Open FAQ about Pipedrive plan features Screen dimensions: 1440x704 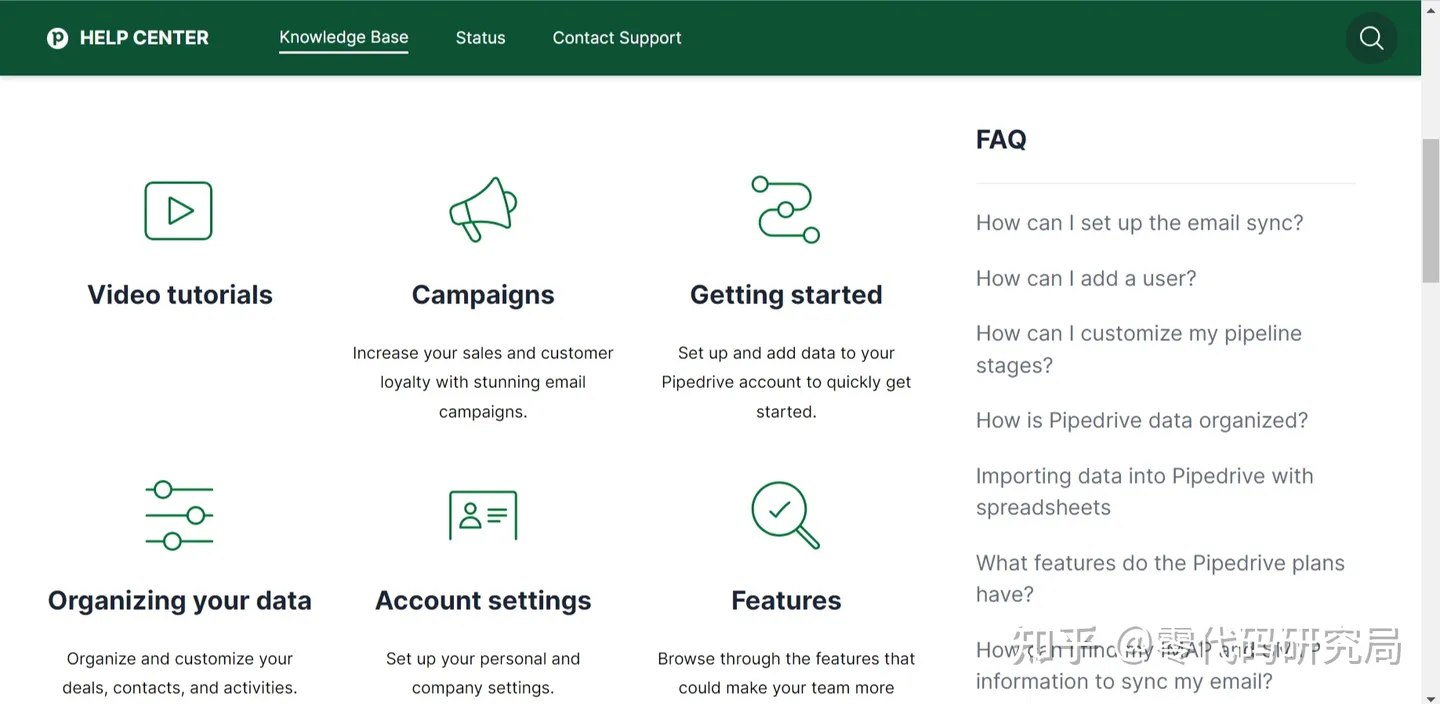[1160, 579]
